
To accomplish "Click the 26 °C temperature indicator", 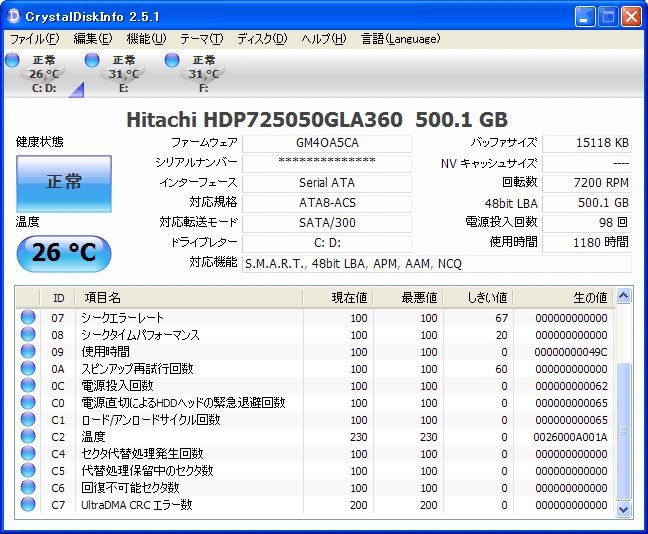I will pyautogui.click(x=64, y=252).
